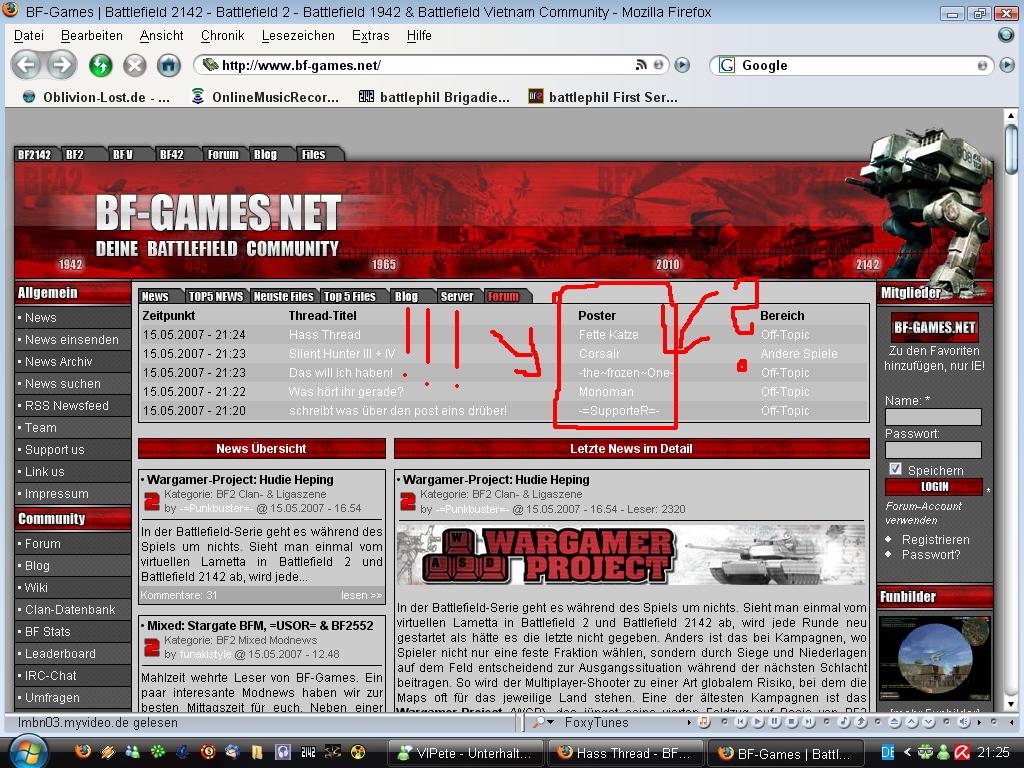This screenshot has height=768, width=1024.
Task: Click the Google search engine icon
Action: point(726,65)
